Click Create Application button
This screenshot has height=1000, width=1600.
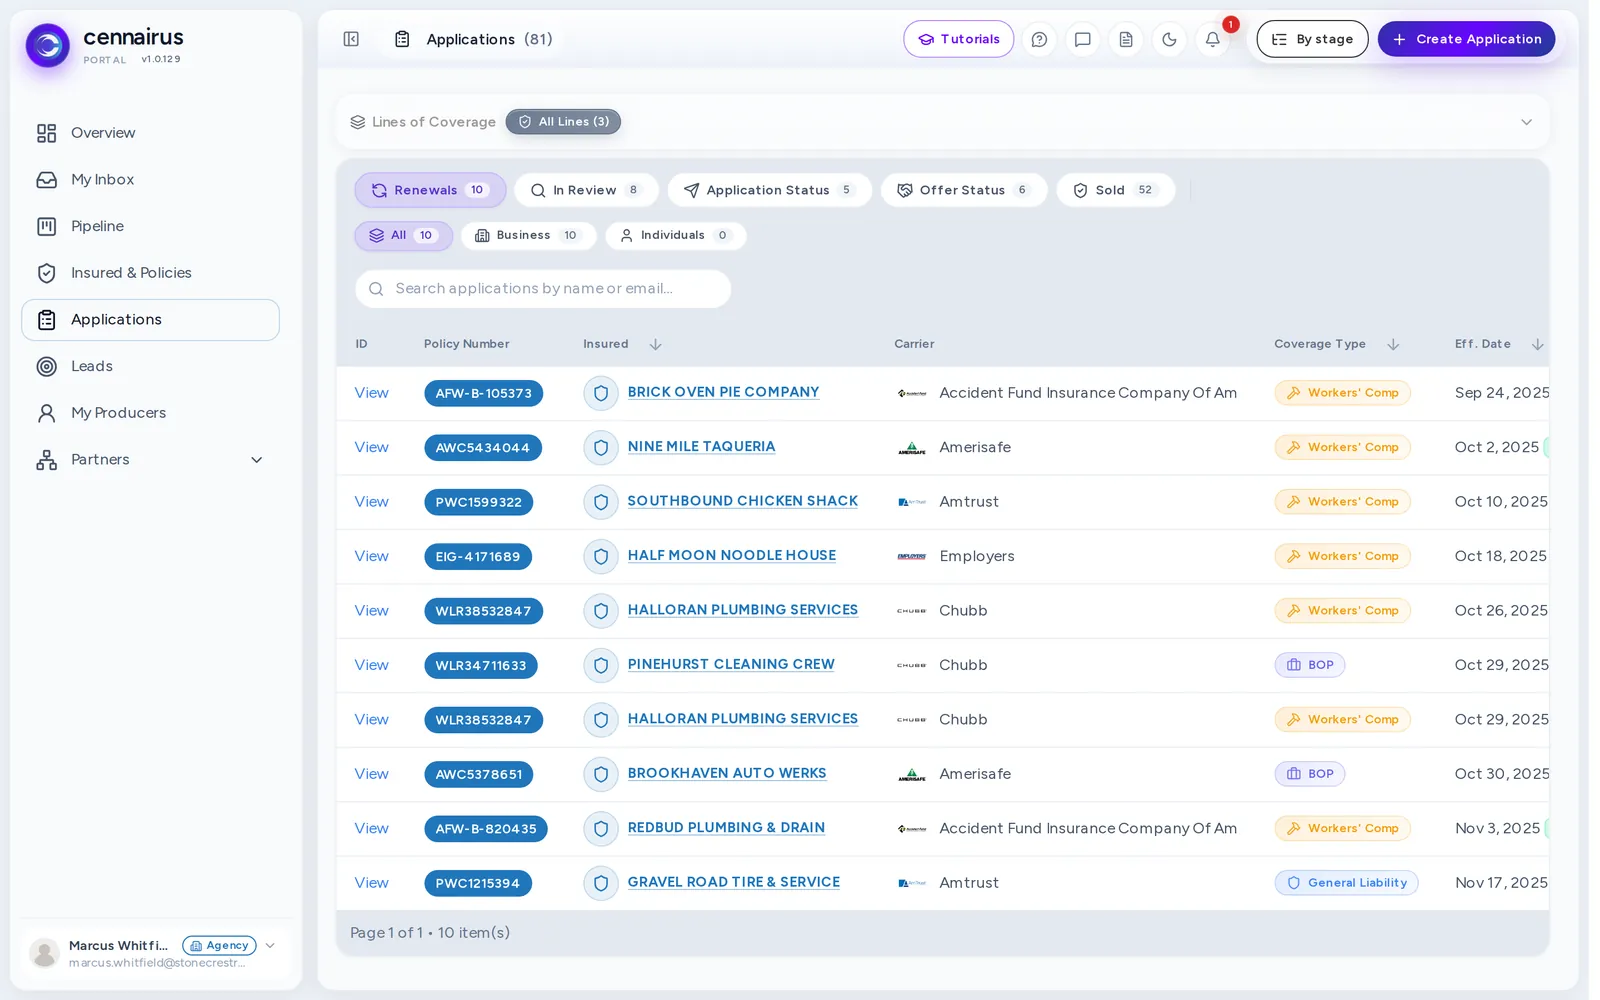coord(1466,39)
